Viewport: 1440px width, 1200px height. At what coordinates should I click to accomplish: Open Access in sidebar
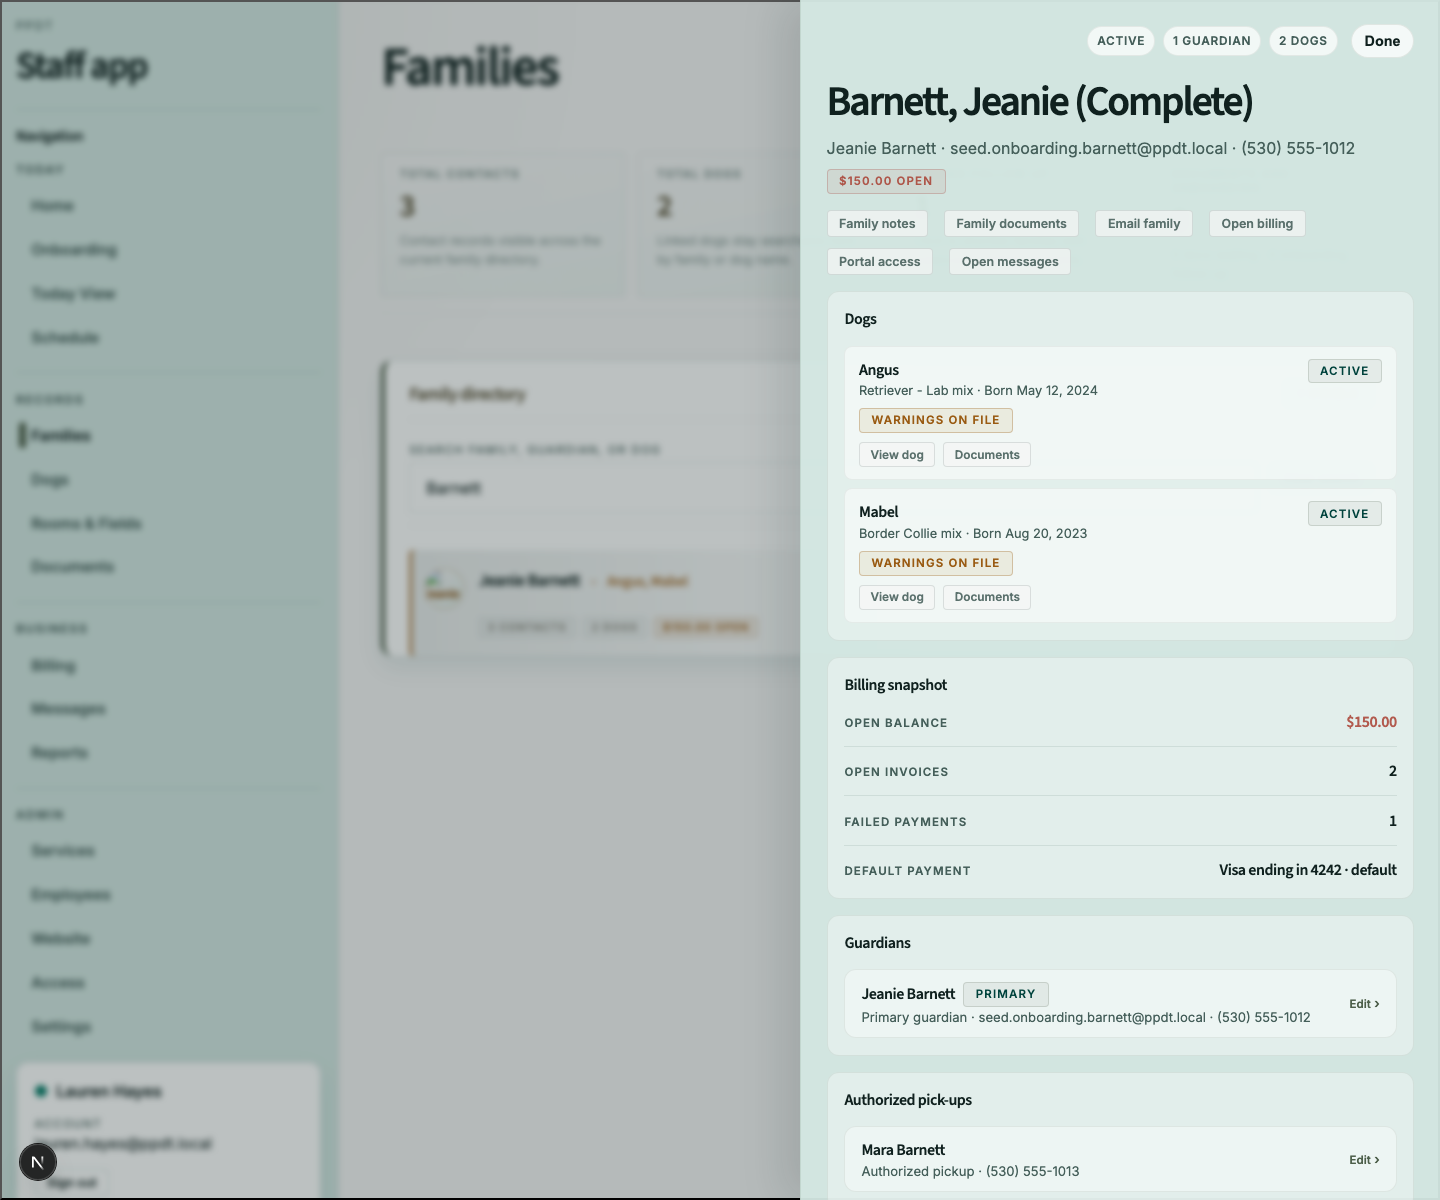pyautogui.click(x=58, y=983)
